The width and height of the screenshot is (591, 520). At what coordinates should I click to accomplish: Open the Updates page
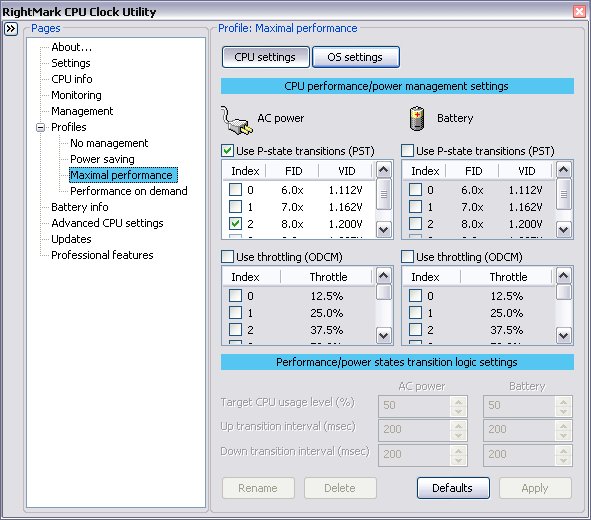(71, 239)
